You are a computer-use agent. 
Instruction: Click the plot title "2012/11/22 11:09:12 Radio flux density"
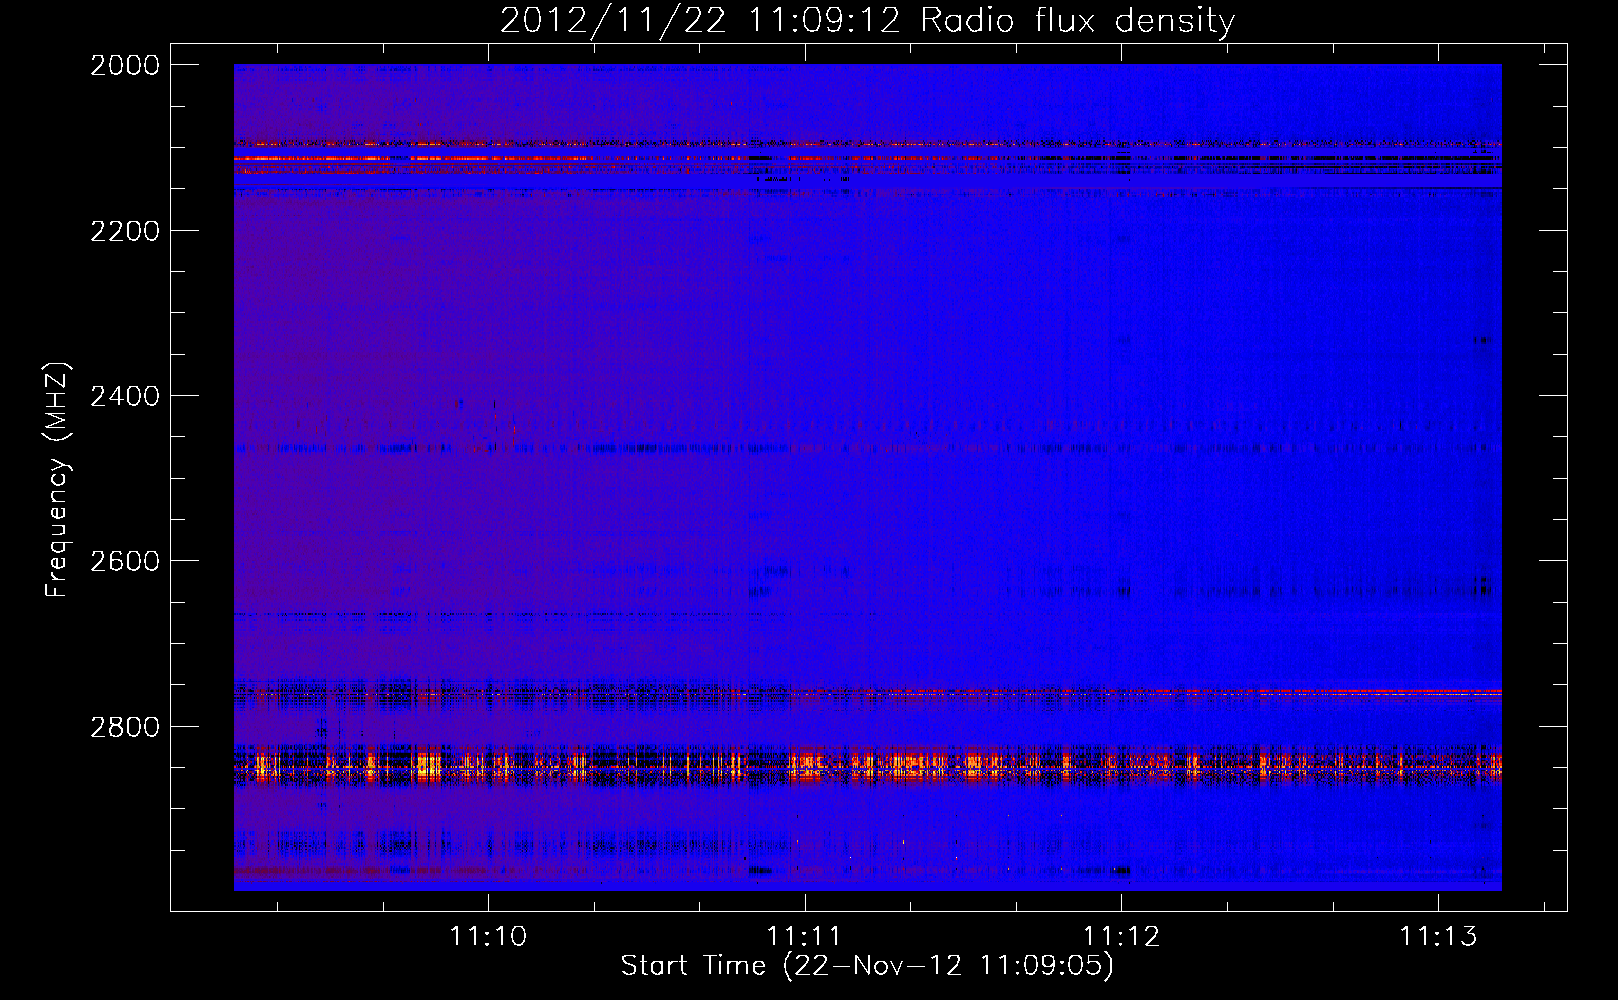(x=867, y=21)
